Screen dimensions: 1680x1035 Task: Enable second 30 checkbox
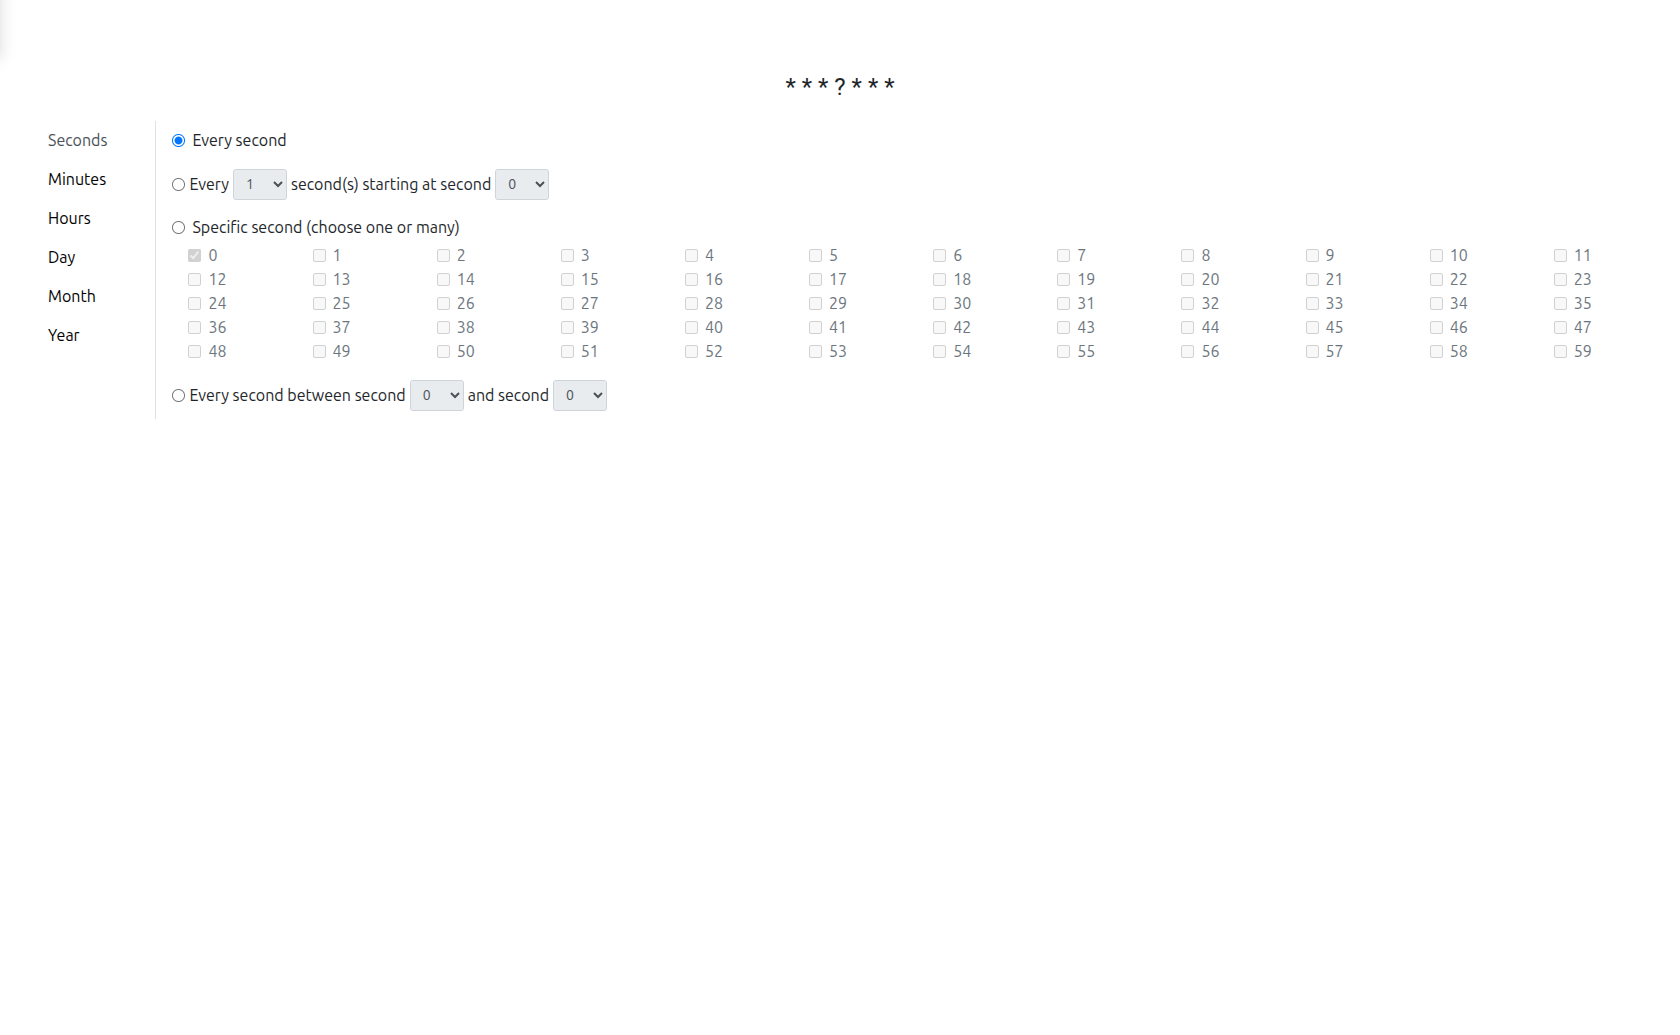click(x=939, y=303)
